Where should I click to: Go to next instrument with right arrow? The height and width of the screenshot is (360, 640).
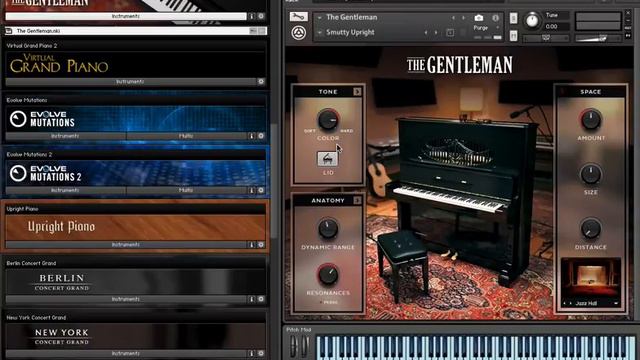click(463, 18)
